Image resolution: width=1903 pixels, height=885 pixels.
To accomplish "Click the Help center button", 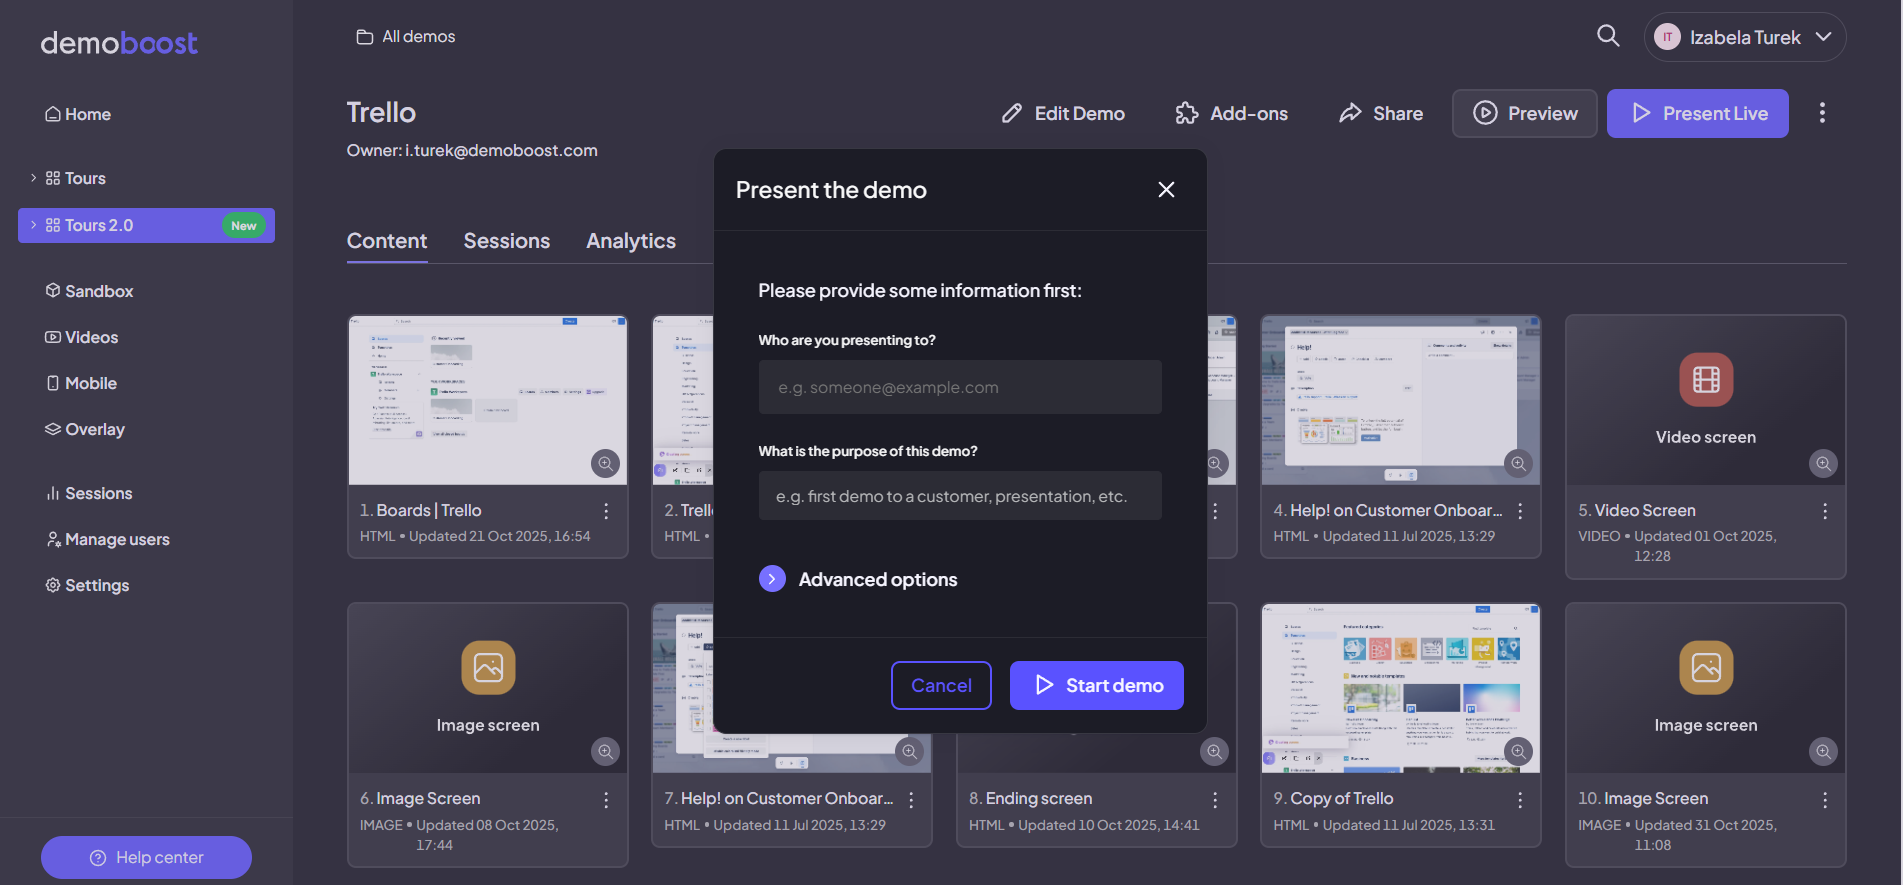I will pos(146,857).
